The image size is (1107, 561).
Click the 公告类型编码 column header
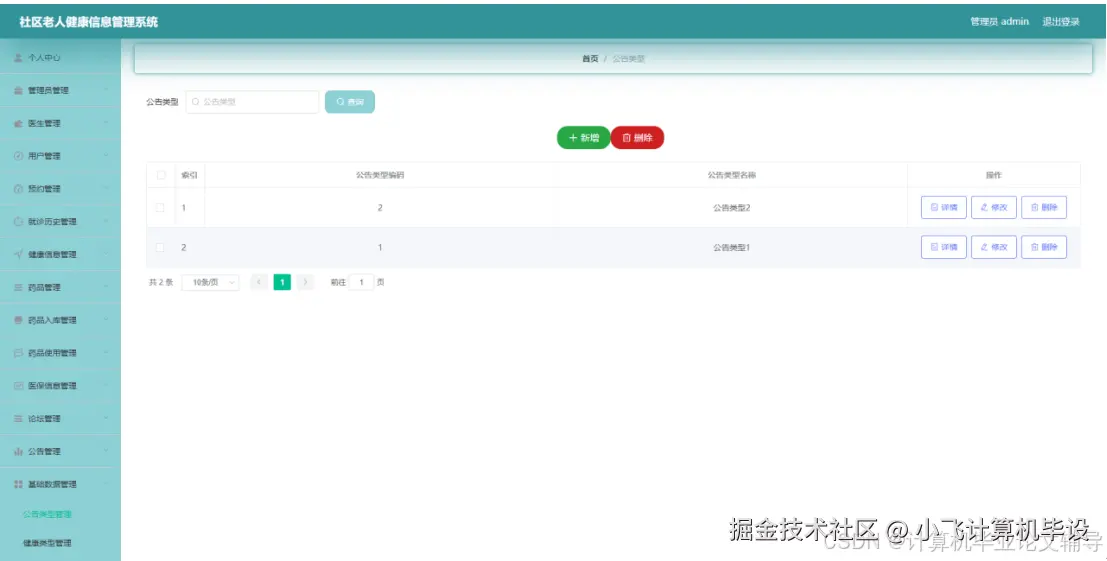380,175
